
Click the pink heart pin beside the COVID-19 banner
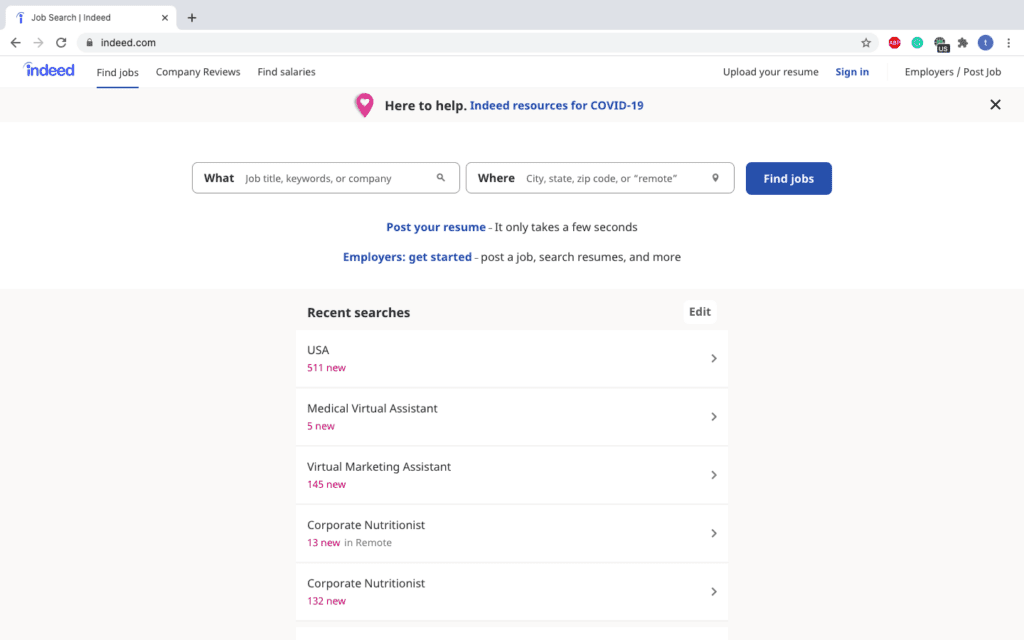[364, 104]
